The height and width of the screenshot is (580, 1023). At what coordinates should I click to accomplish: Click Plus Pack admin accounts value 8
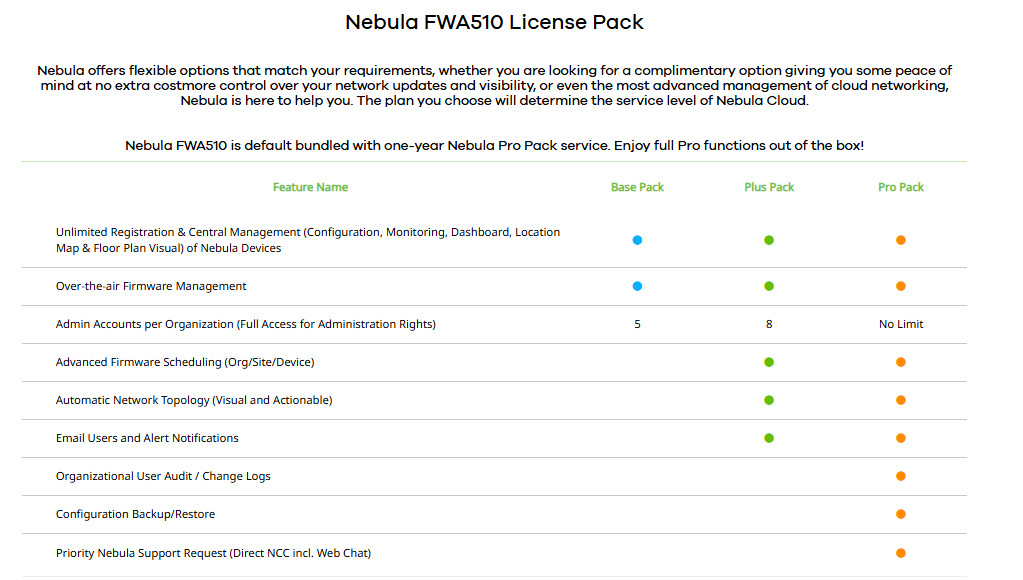point(769,324)
